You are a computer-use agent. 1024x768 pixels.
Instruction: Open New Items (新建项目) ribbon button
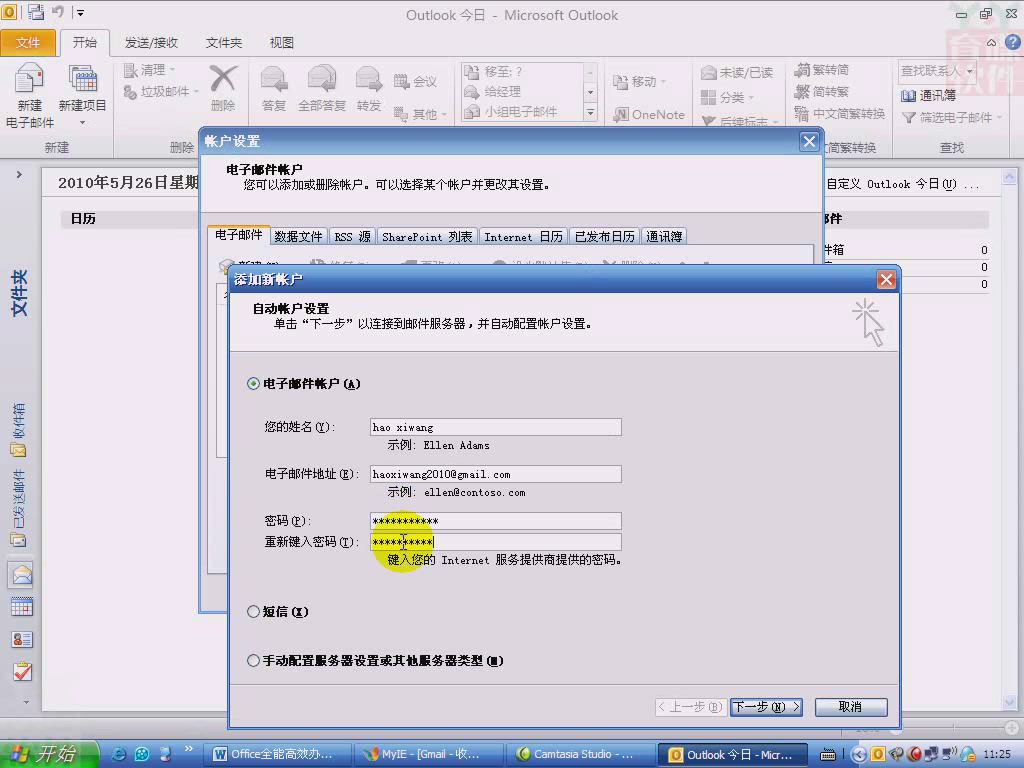(82, 95)
